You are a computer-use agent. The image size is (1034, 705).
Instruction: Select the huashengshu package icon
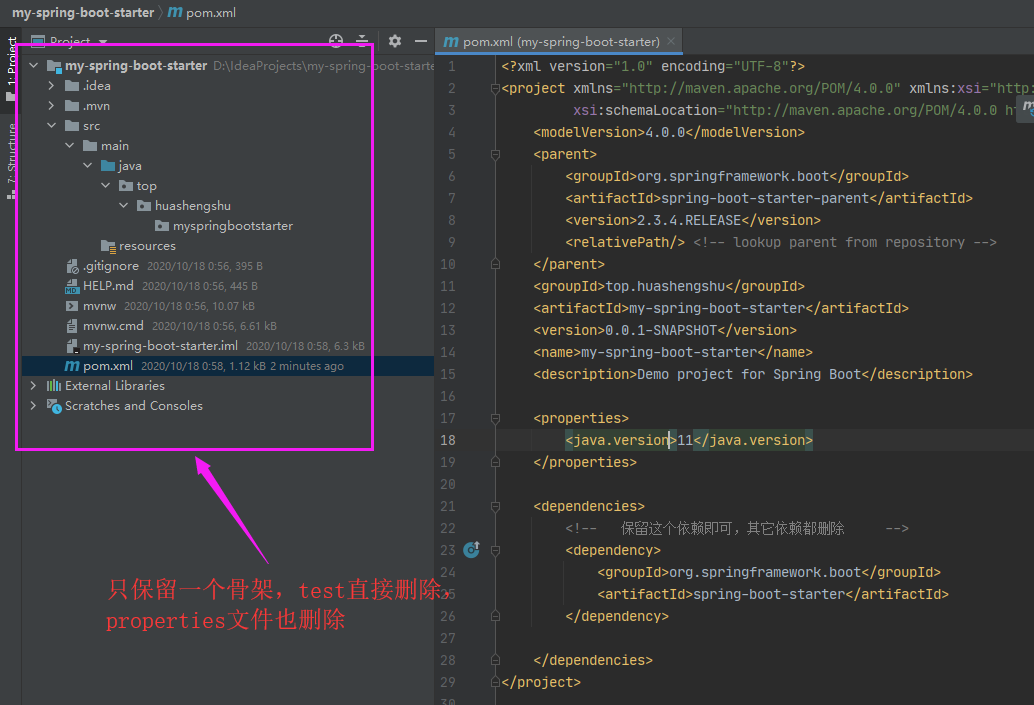pyautogui.click(x=144, y=206)
